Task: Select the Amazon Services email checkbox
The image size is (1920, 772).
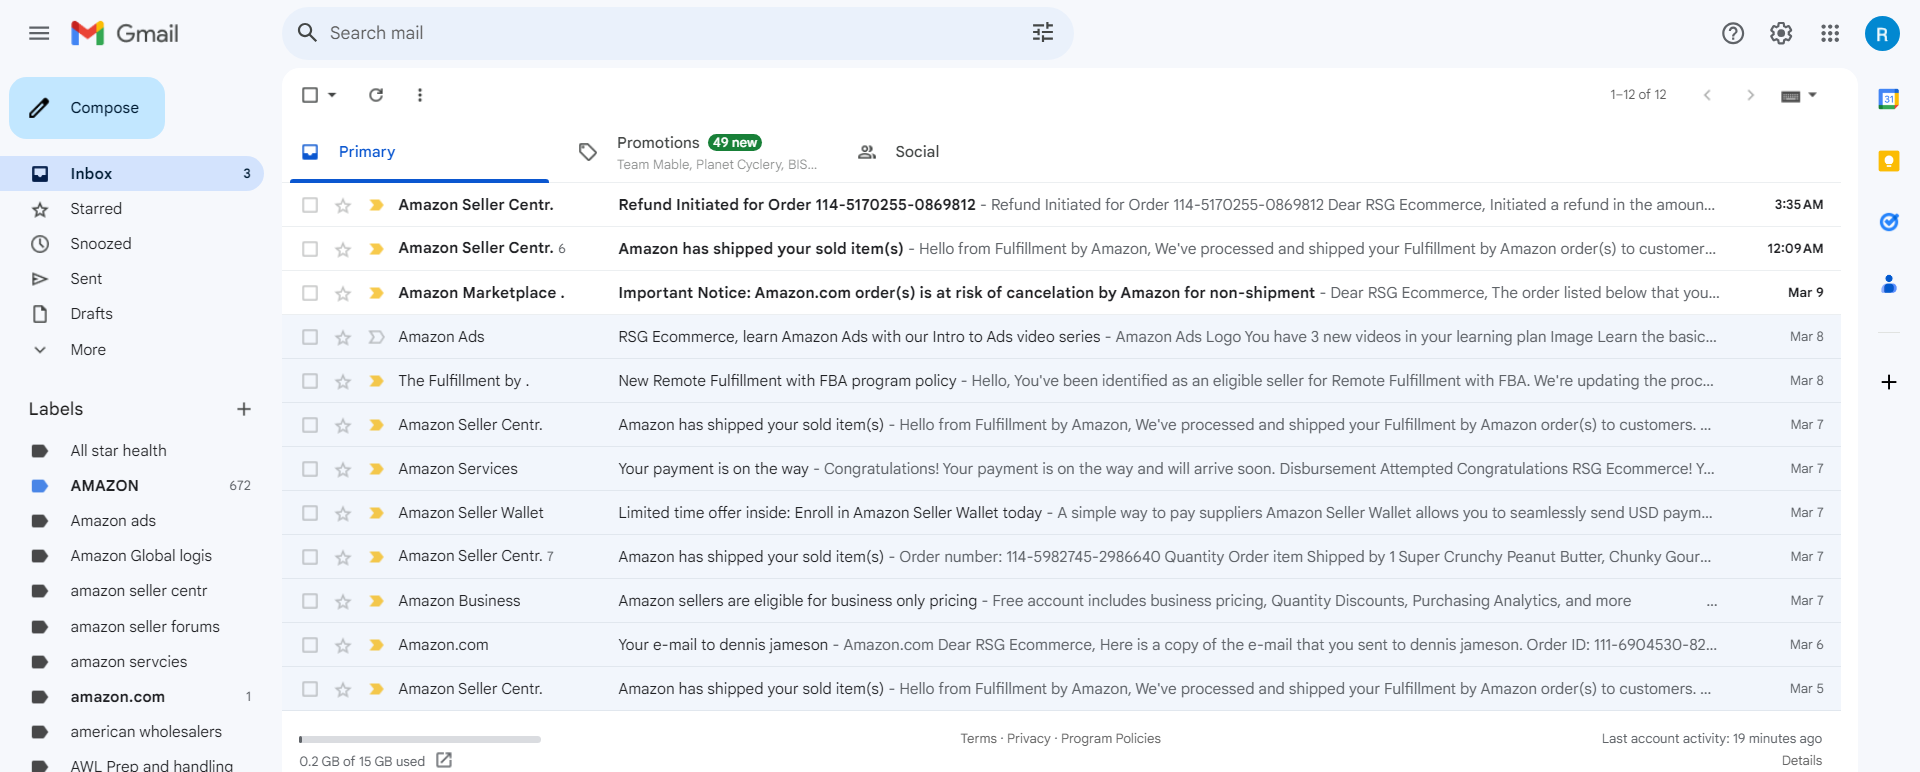Action: 310,469
